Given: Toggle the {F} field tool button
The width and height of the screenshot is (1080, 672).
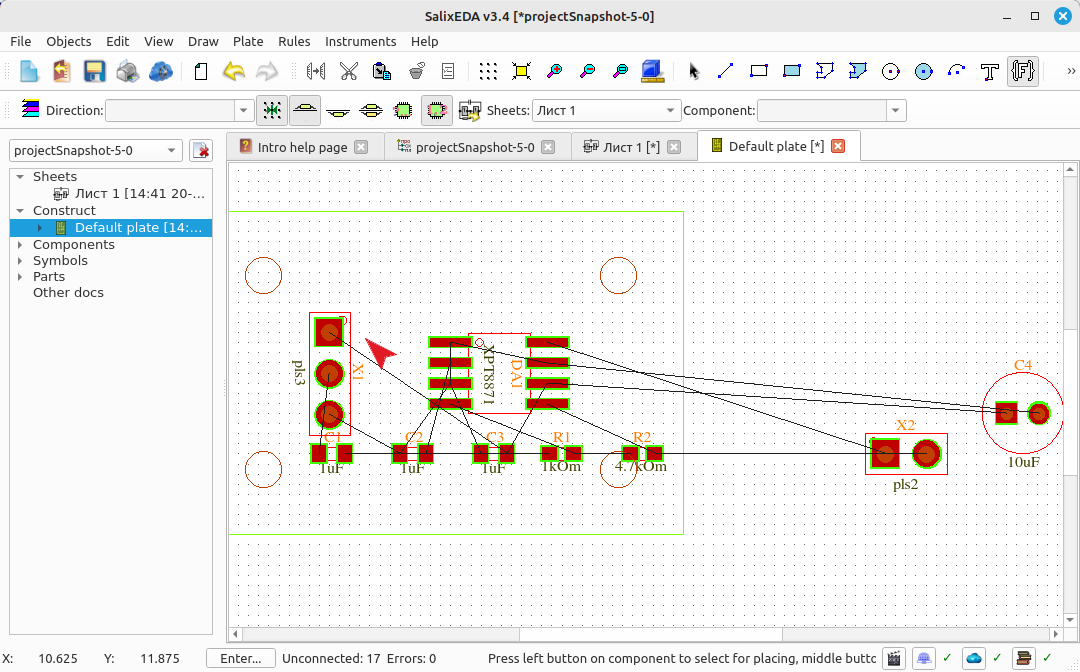Looking at the screenshot, I should point(1023,71).
